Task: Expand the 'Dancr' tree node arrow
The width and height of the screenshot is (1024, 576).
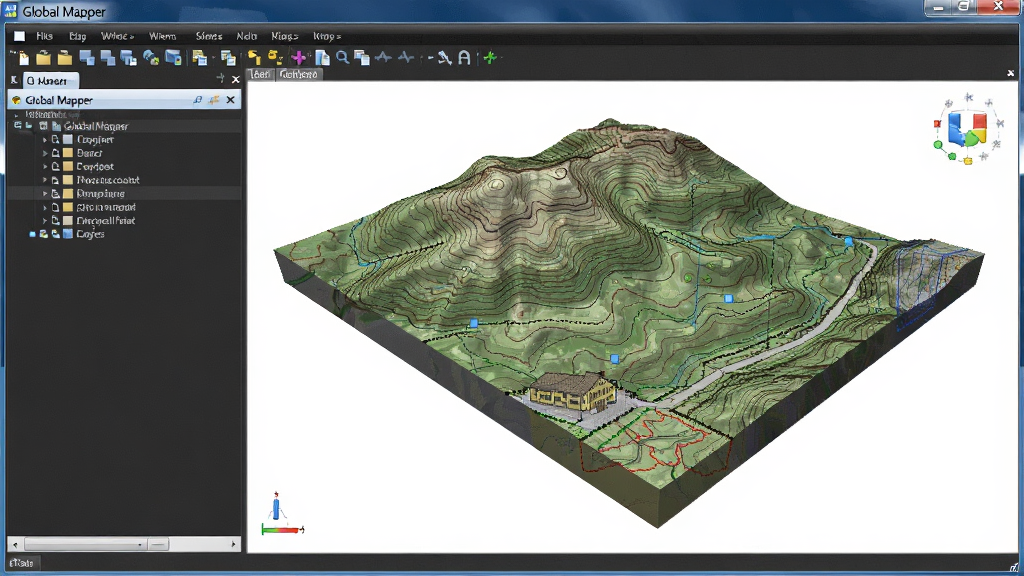Action: (x=45, y=153)
